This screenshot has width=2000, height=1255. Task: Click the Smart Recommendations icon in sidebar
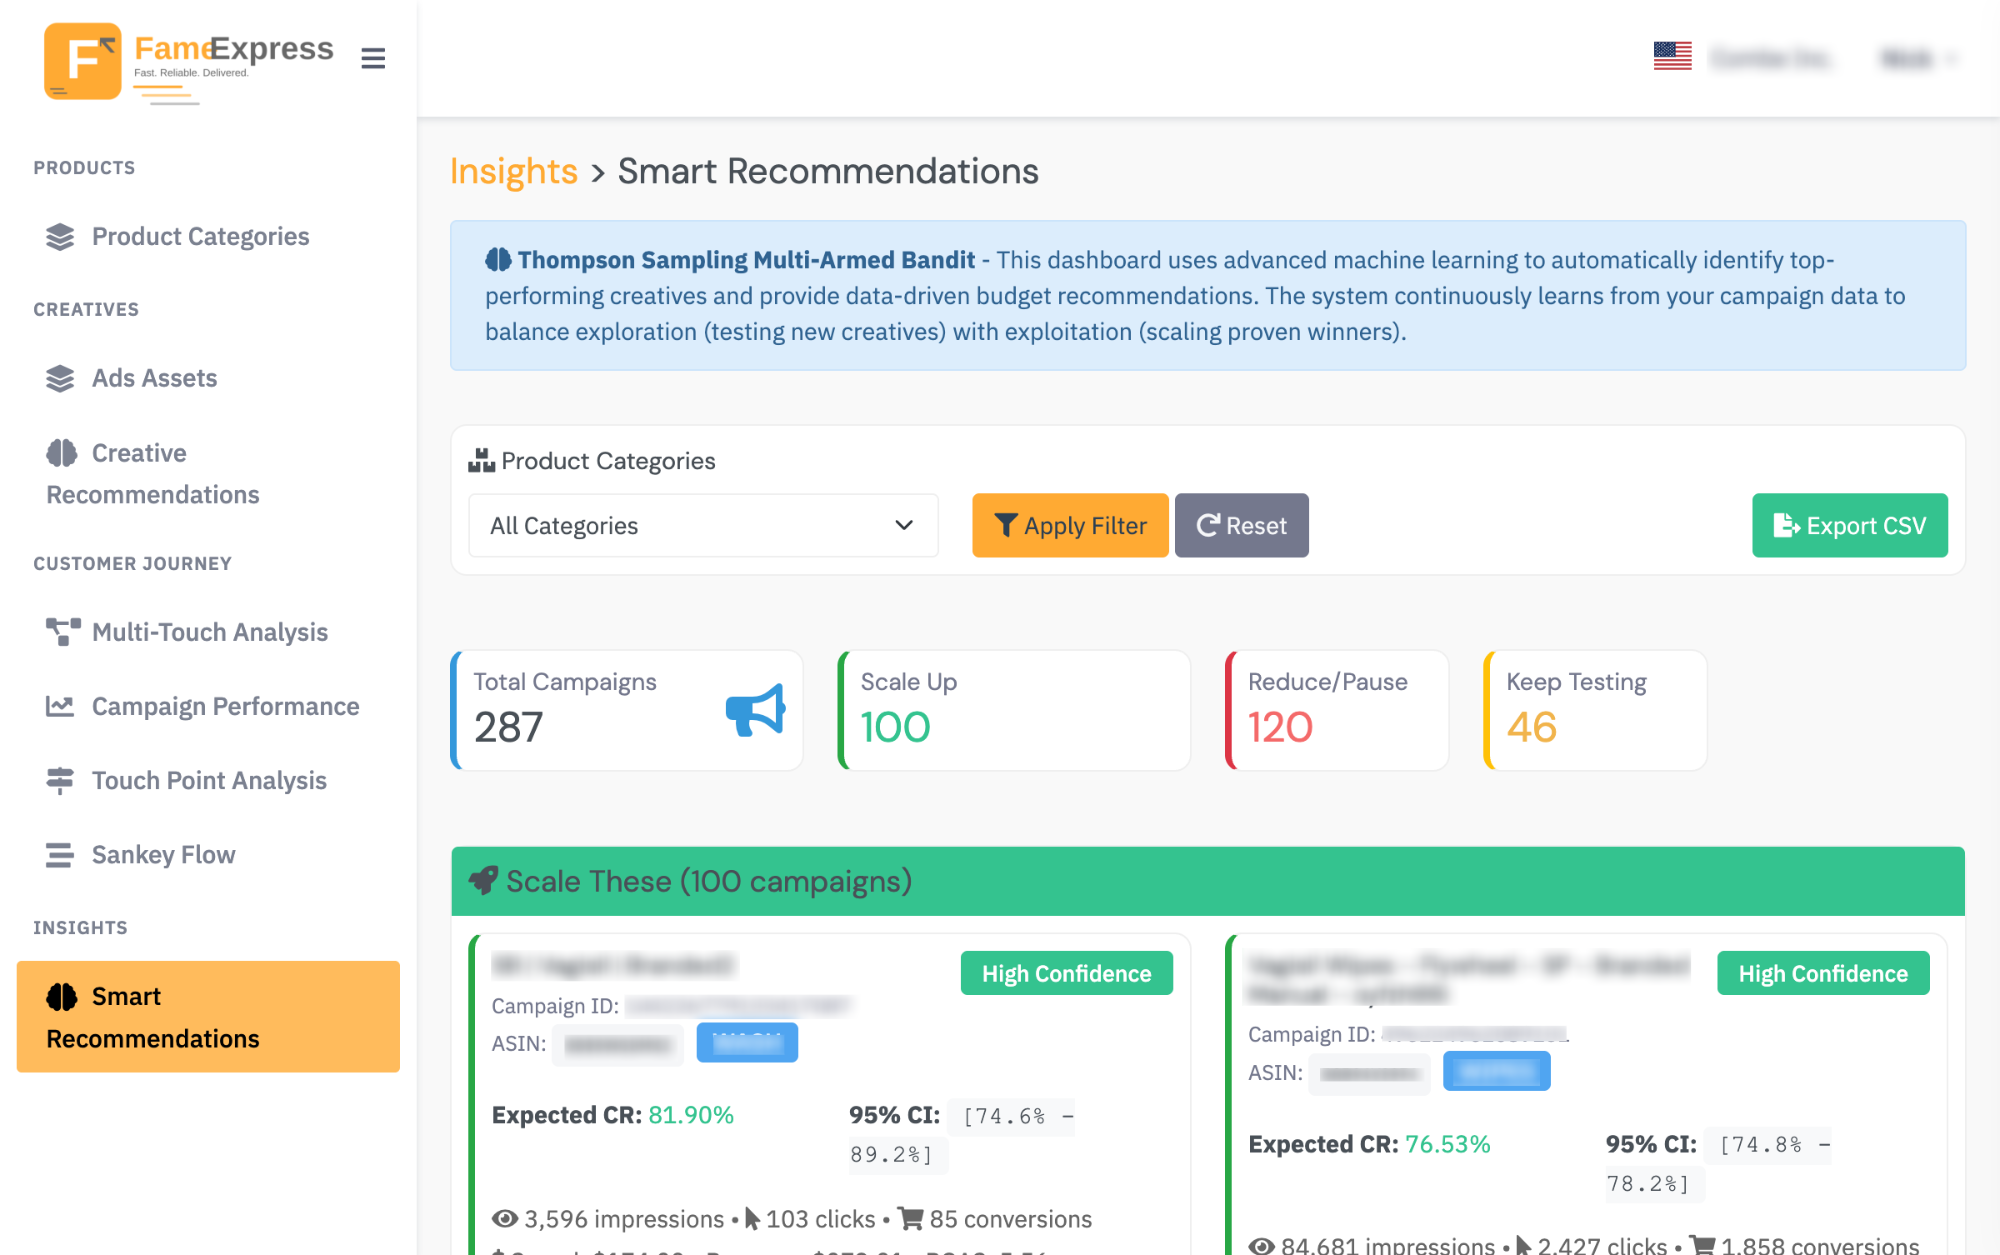62,996
